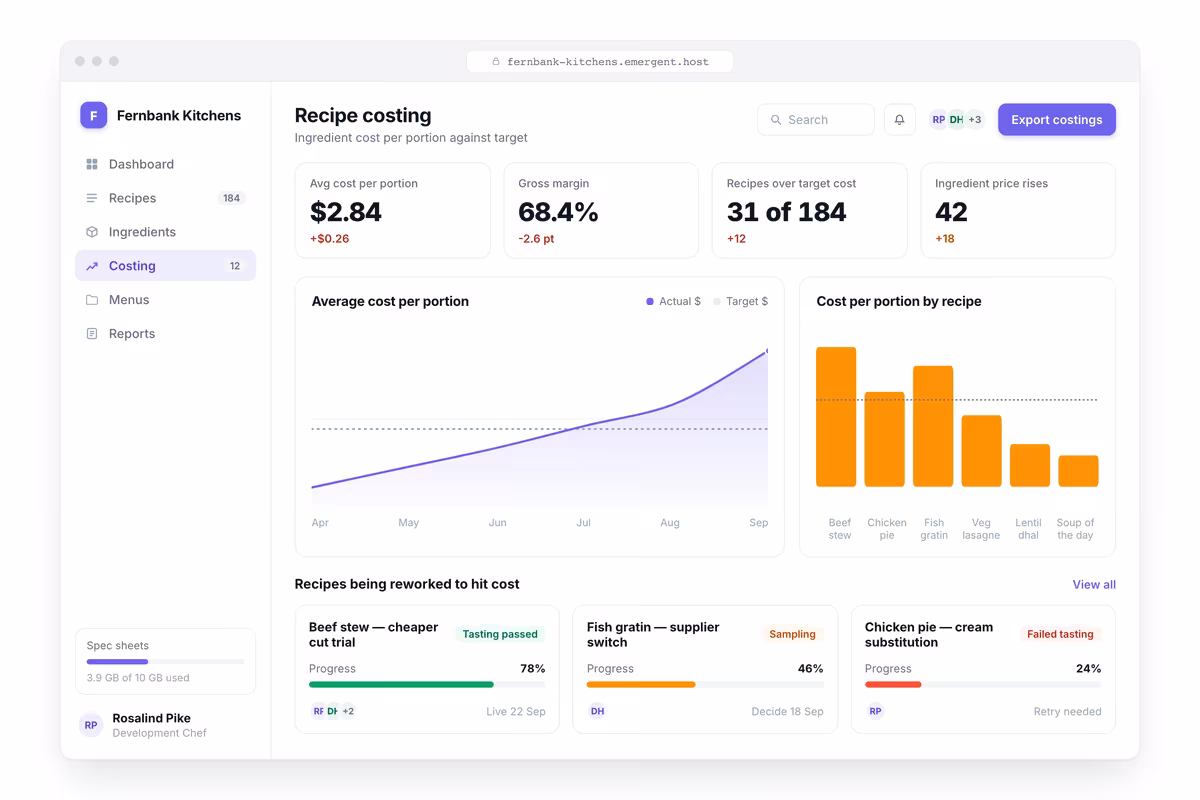Click the Soup of the day bar
This screenshot has height=800, width=1200.
[x=1078, y=471]
